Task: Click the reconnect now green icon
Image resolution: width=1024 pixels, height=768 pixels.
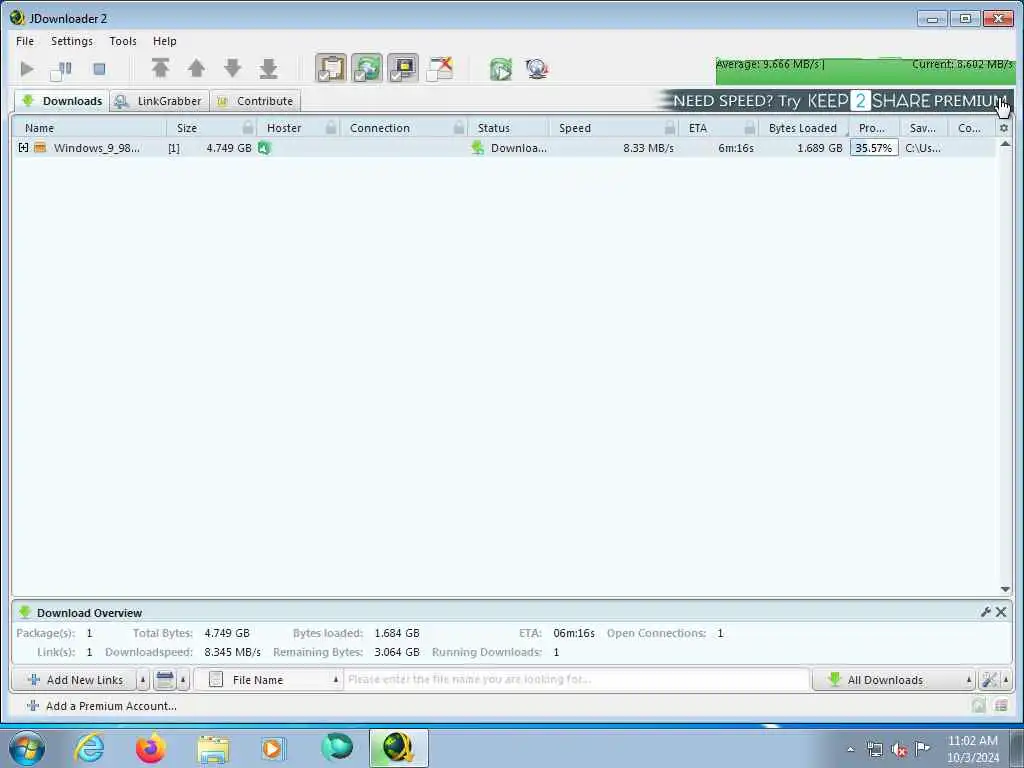Action: [501, 69]
